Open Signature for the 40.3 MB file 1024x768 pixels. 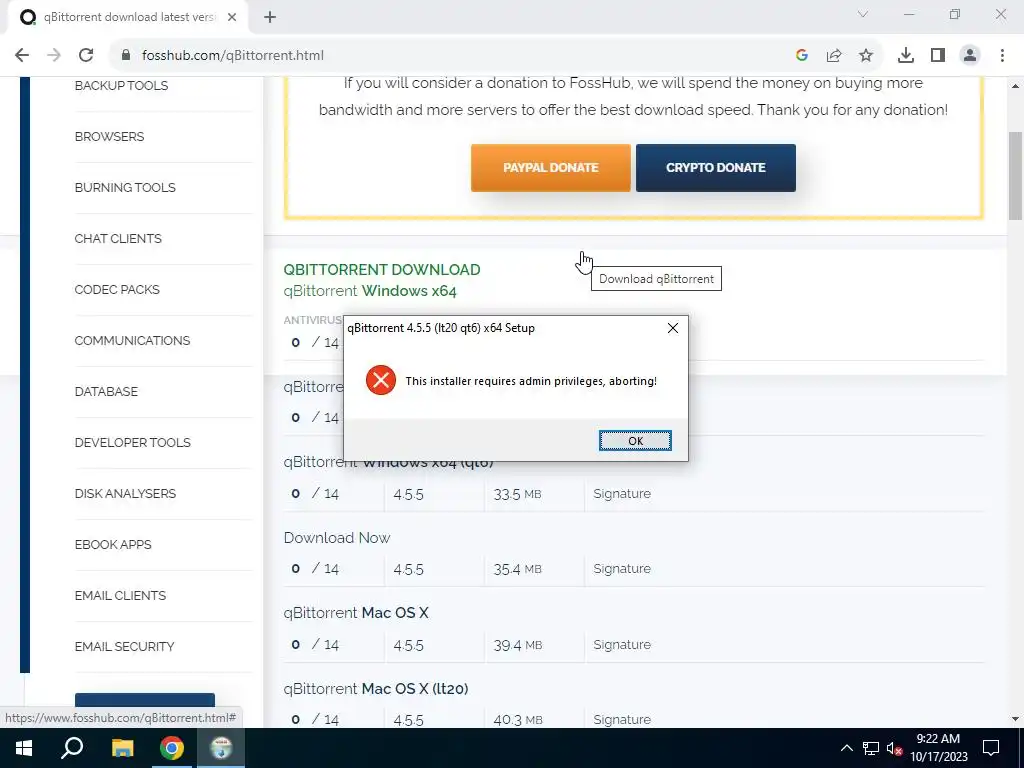622,720
